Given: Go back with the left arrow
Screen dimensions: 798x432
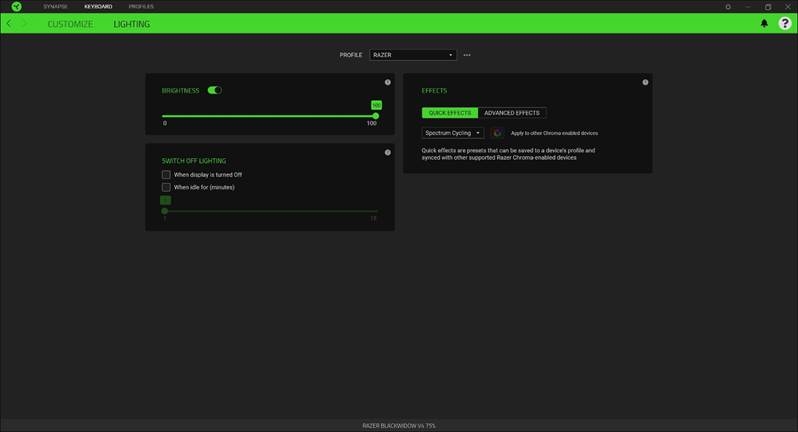Looking at the screenshot, I should point(9,23).
